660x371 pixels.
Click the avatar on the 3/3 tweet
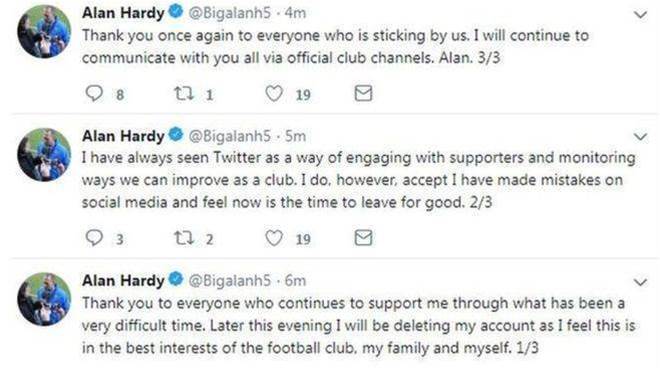(x=44, y=31)
